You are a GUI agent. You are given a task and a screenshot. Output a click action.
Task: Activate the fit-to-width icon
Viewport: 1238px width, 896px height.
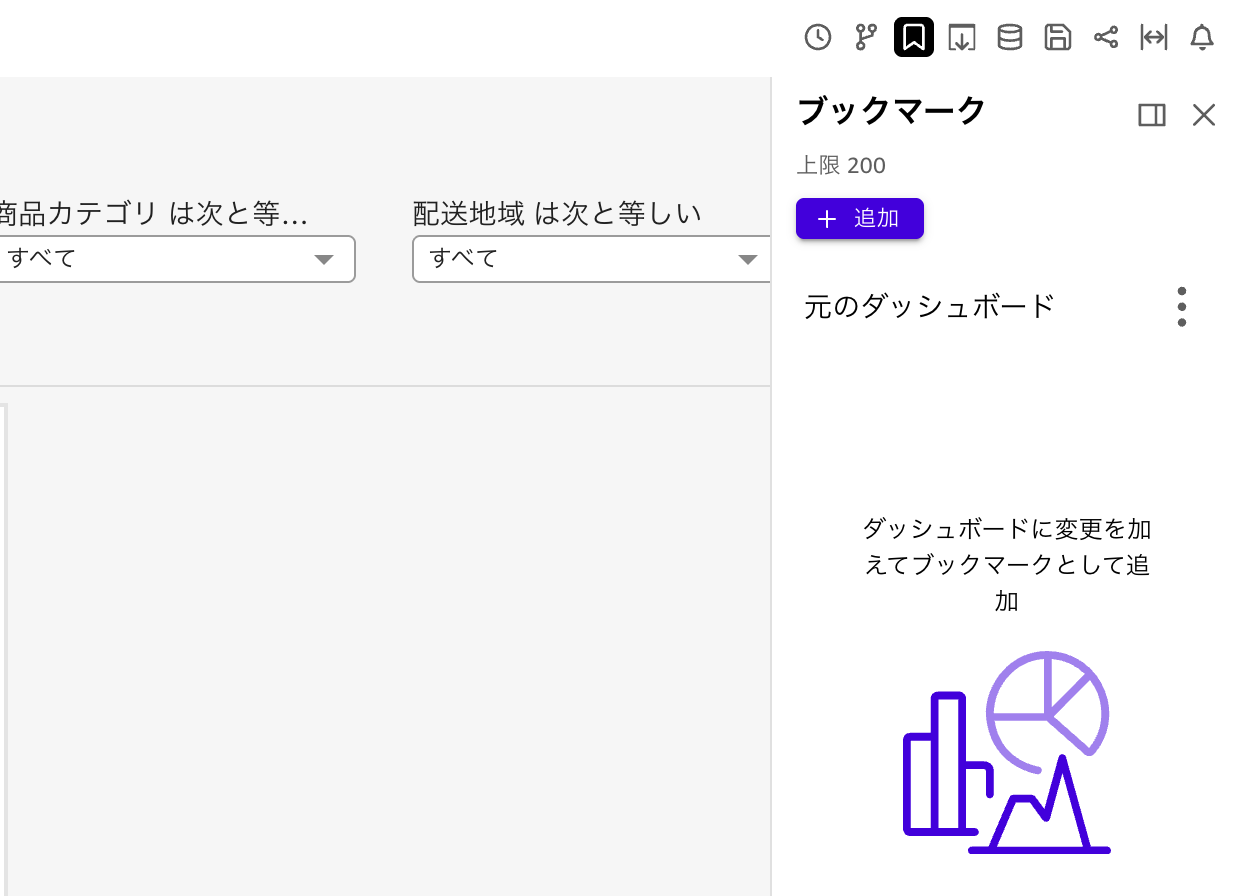(x=1153, y=37)
